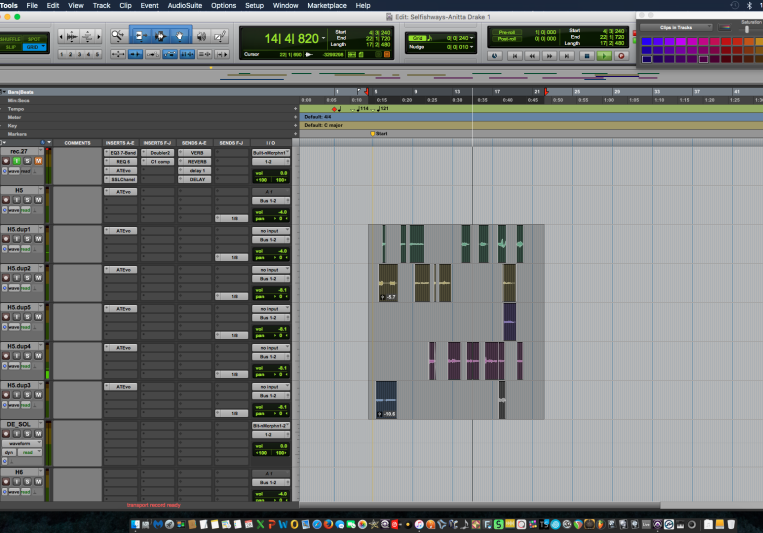763x533 pixels.
Task: Click the Post-roll button
Action: tap(506, 39)
